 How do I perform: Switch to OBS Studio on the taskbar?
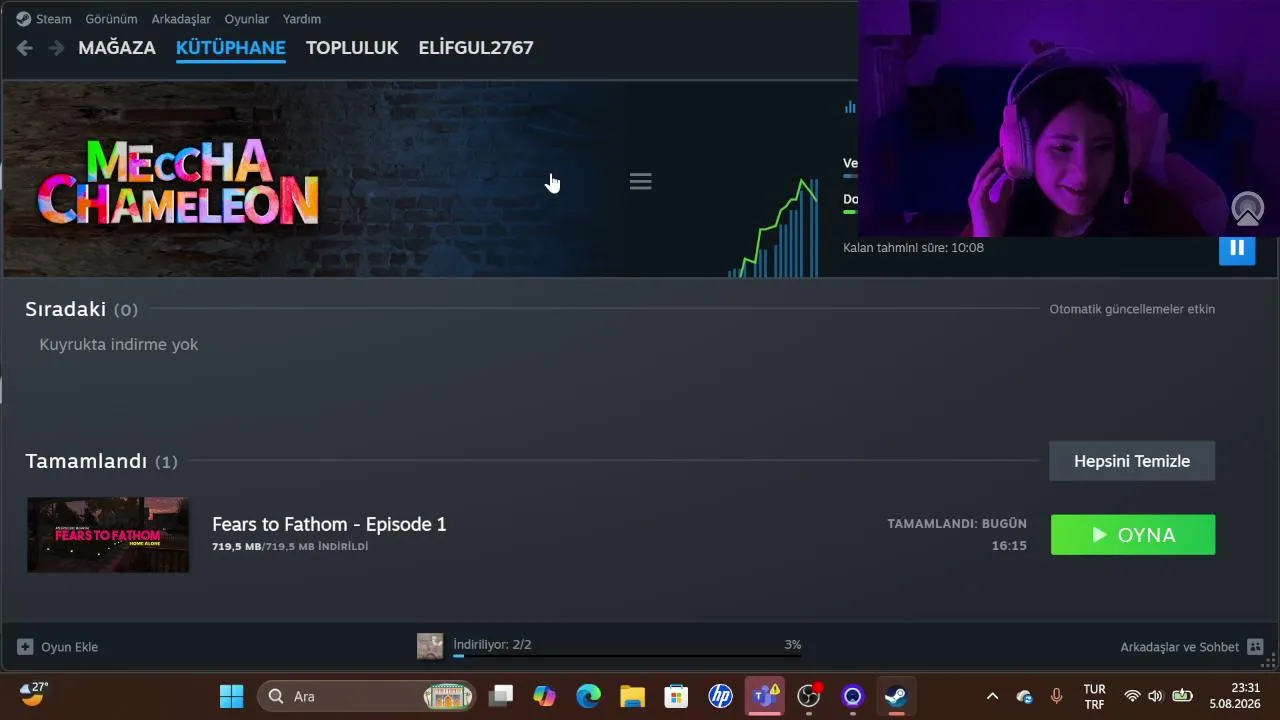(809, 696)
